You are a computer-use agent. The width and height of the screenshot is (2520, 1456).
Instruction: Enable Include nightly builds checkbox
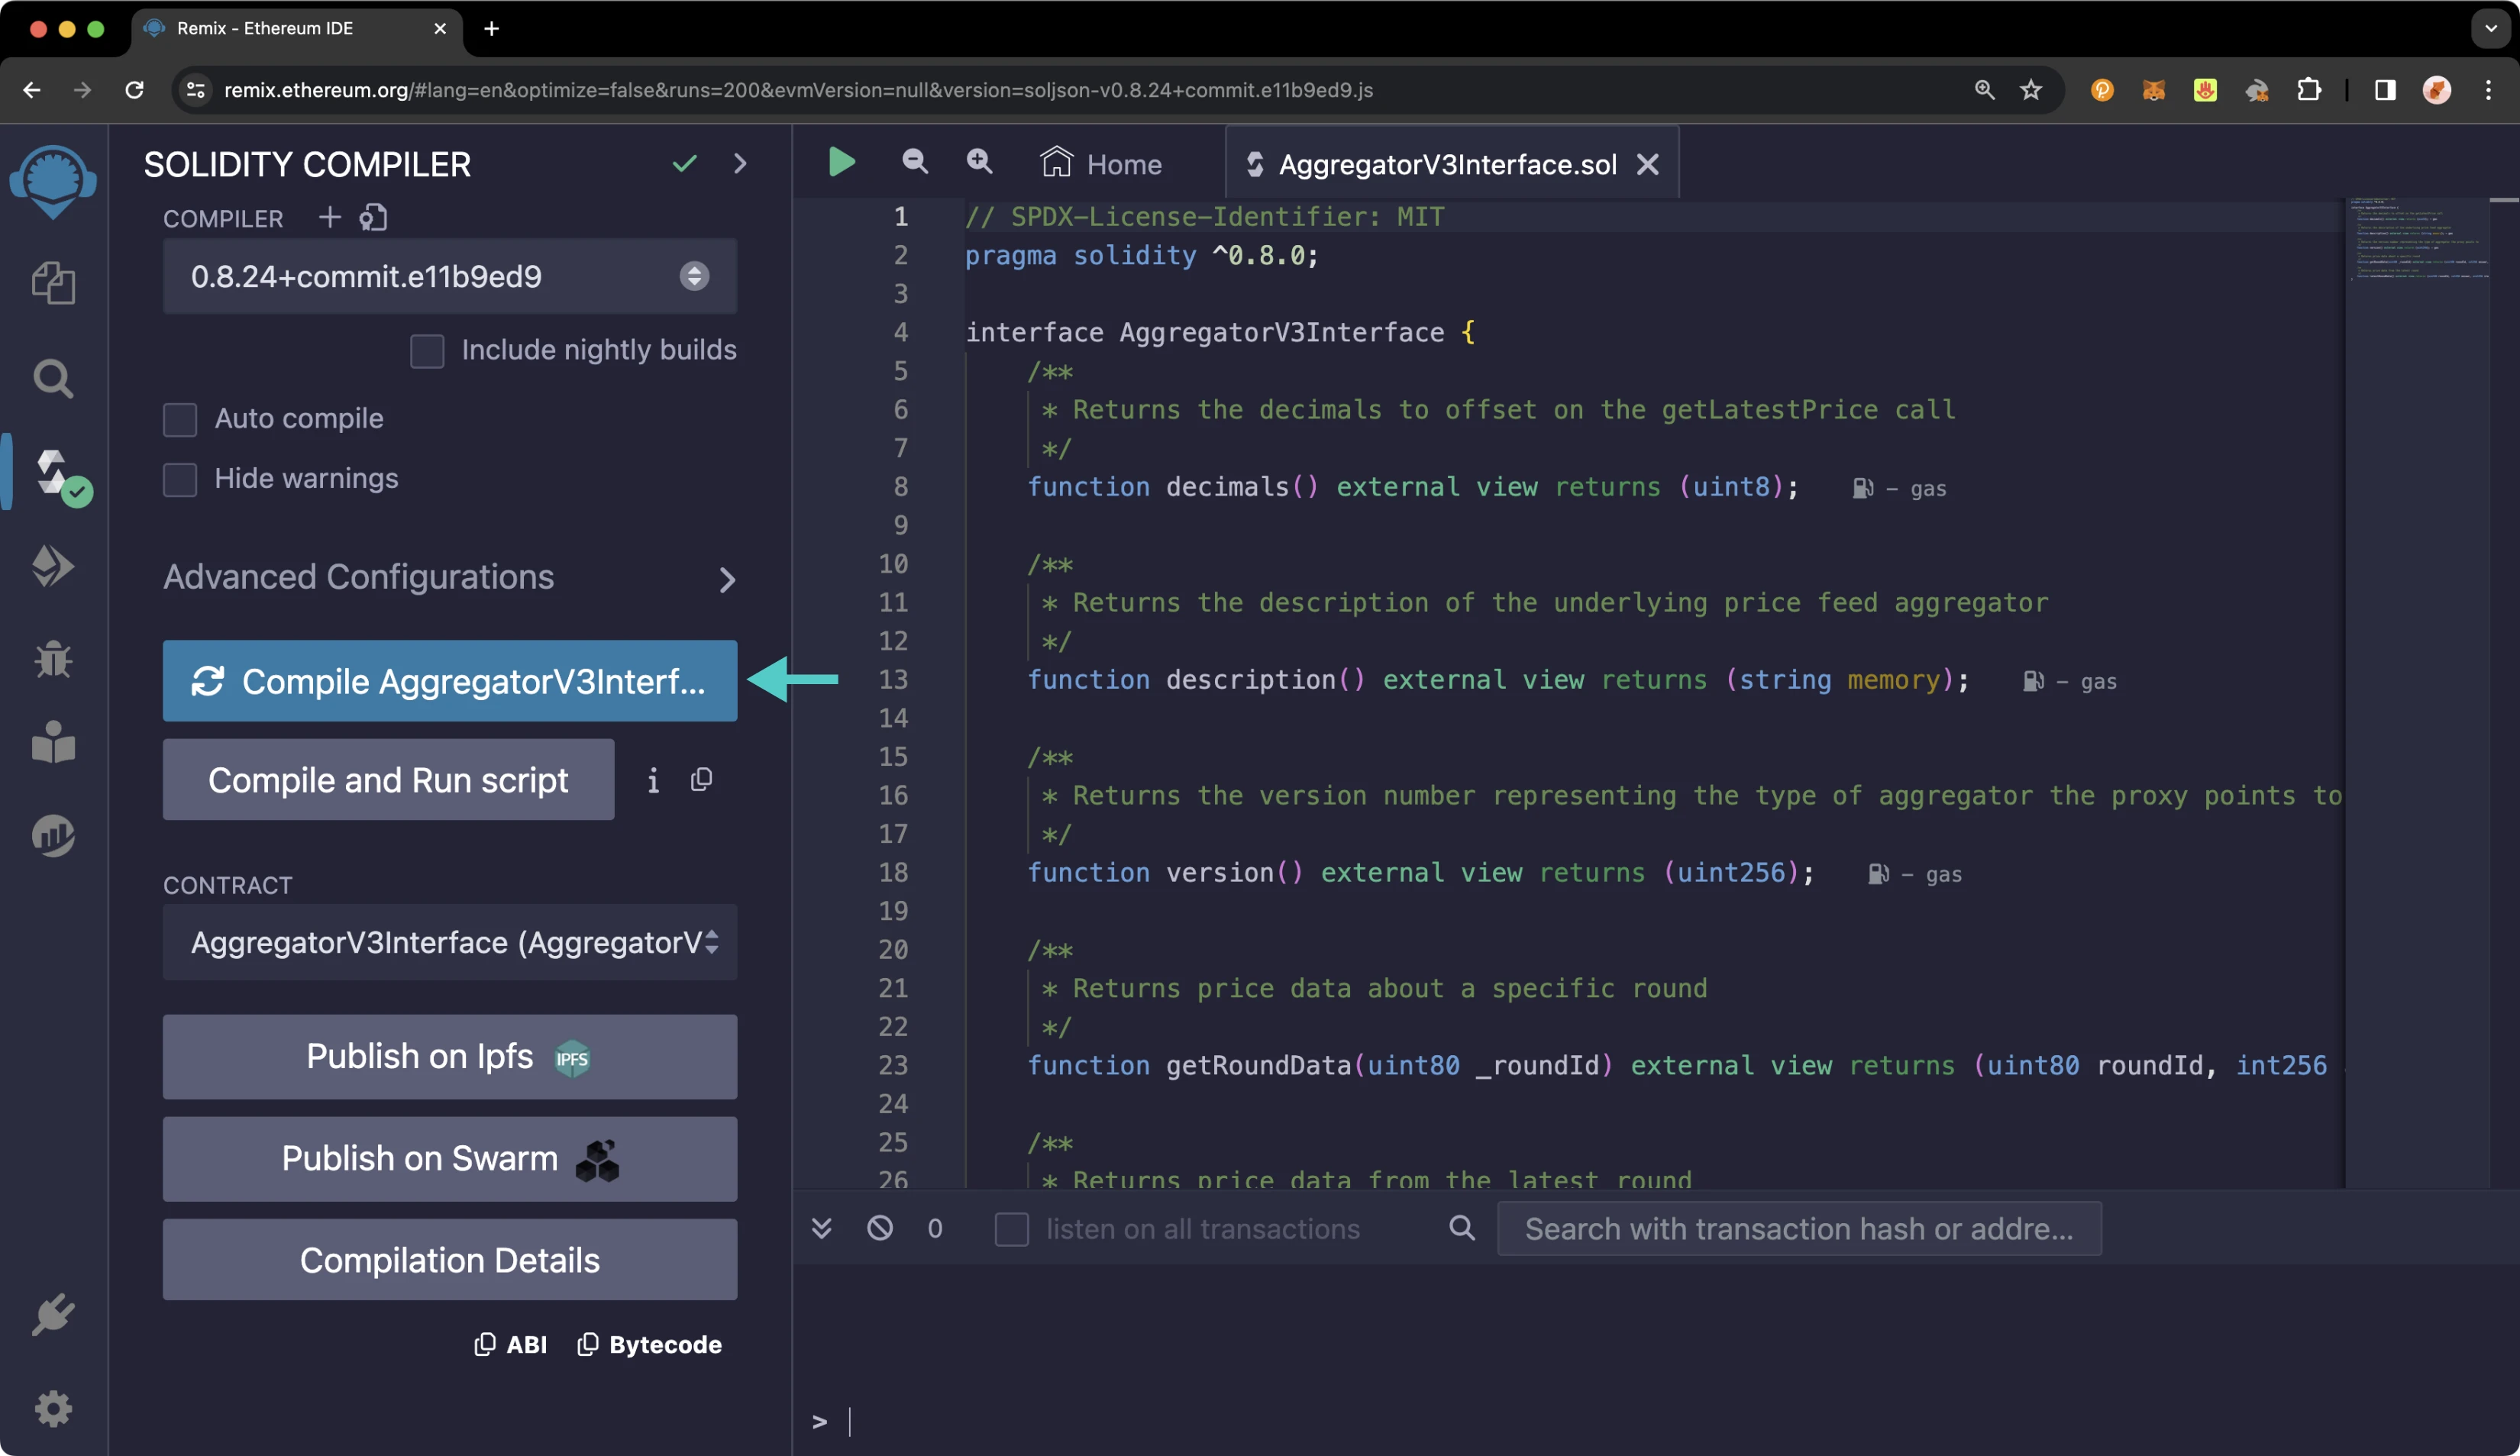427,351
